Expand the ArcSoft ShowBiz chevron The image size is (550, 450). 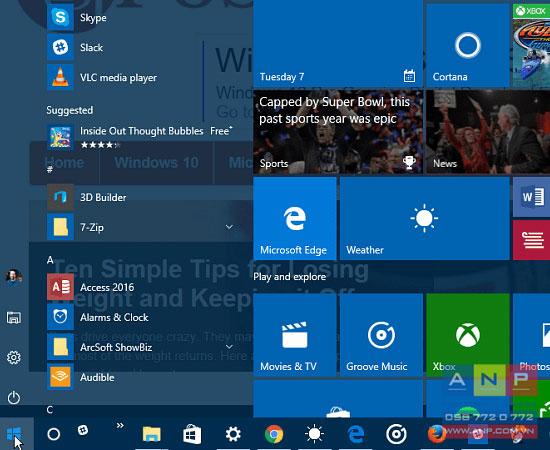[x=229, y=347]
